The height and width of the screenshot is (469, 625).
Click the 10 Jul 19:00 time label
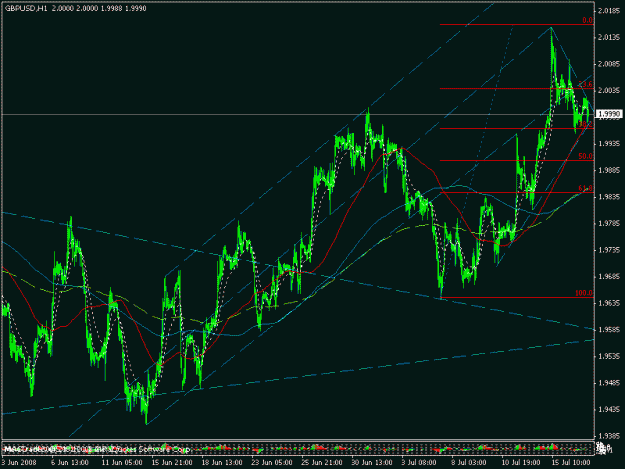pos(521,463)
